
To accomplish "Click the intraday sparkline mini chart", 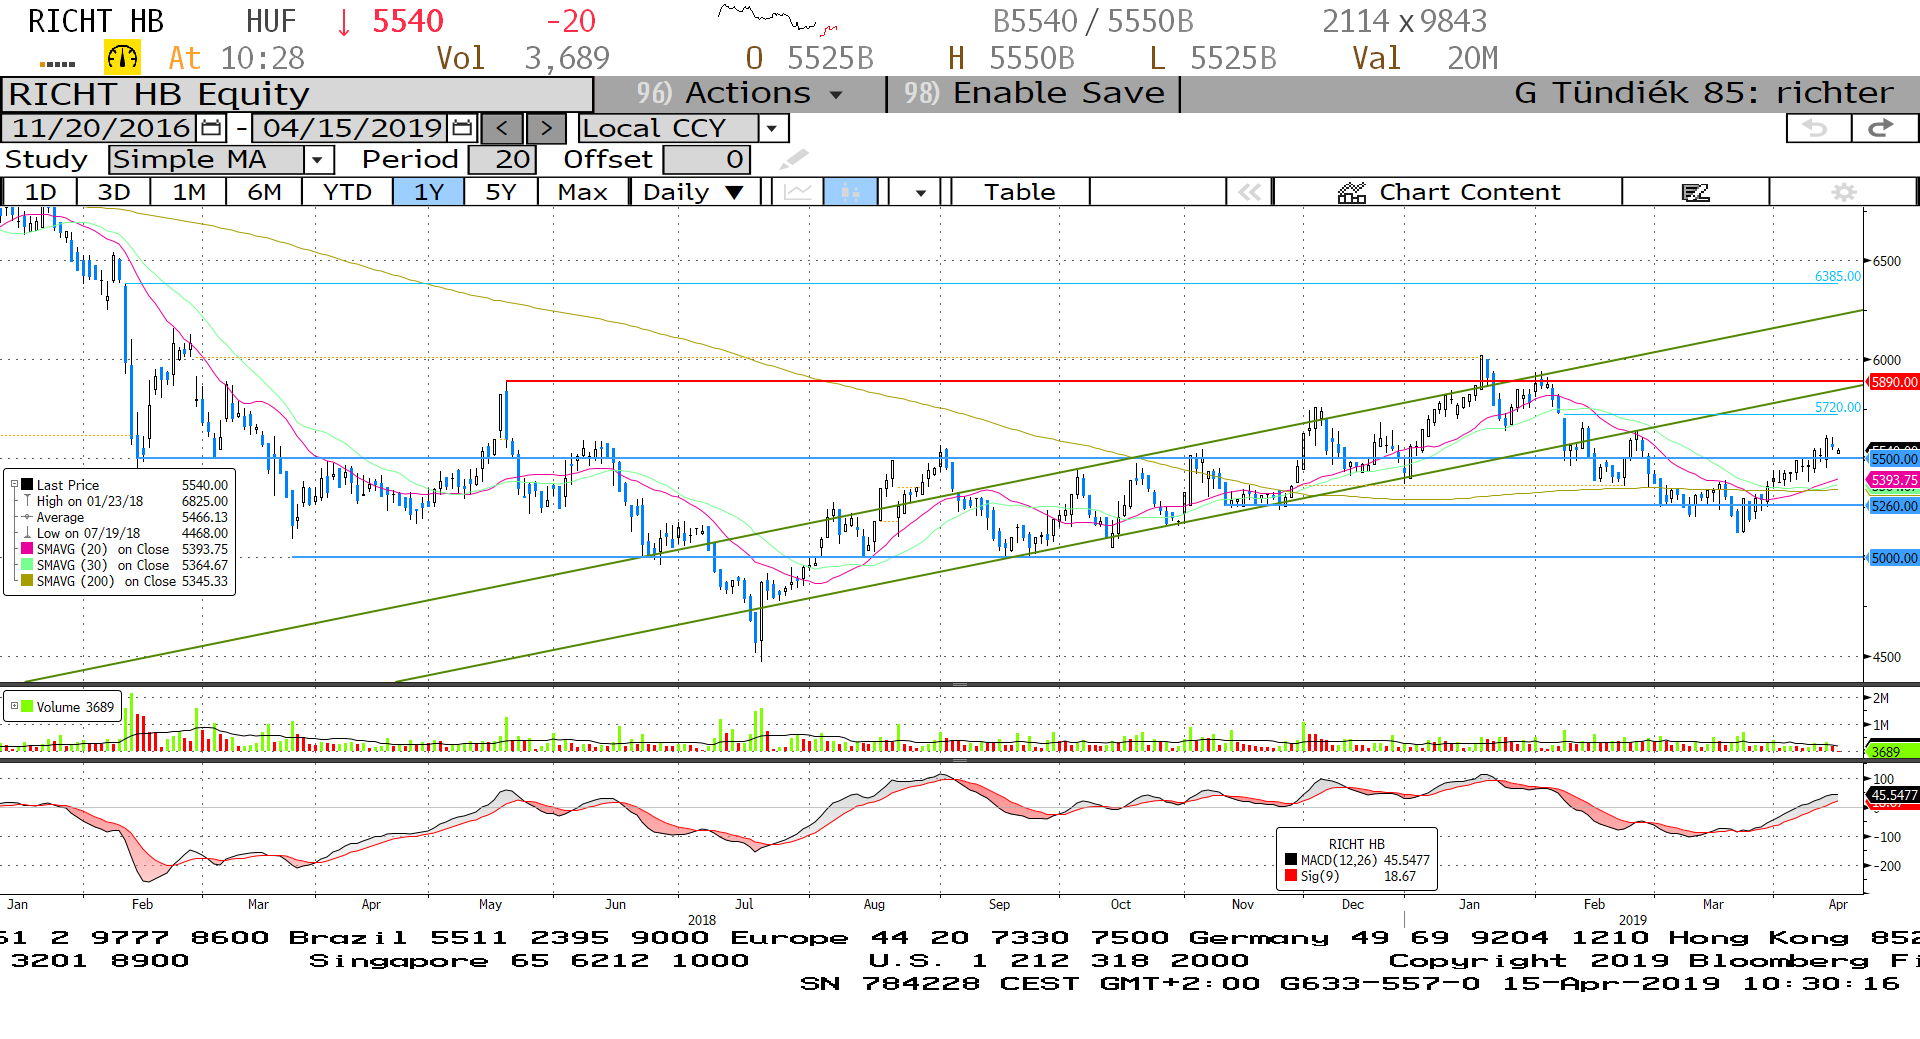I will click(778, 19).
